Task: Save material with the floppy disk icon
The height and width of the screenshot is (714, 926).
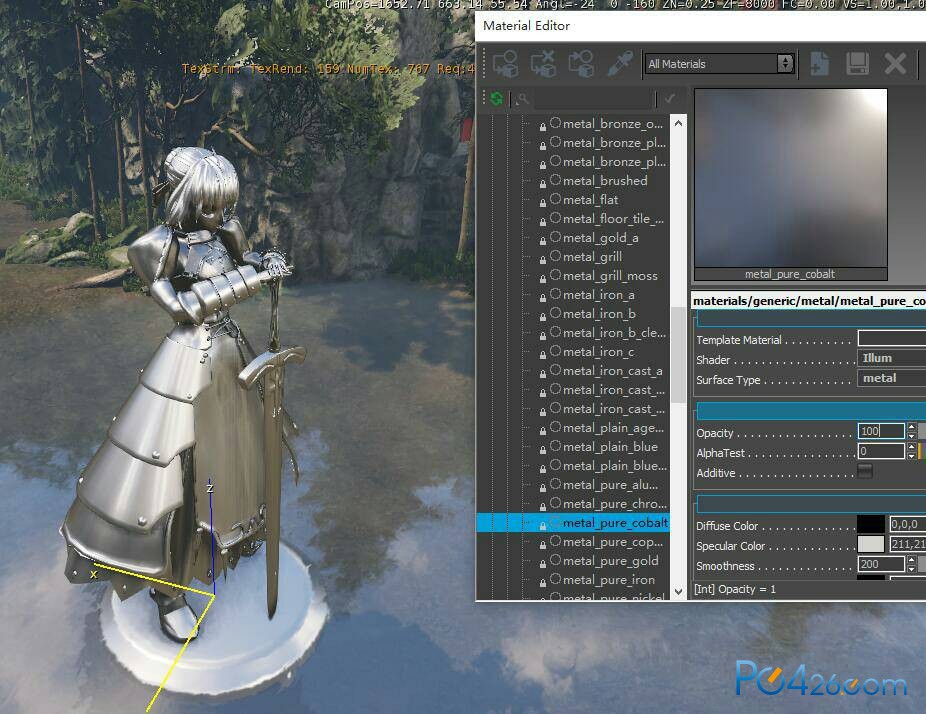Action: (x=857, y=63)
